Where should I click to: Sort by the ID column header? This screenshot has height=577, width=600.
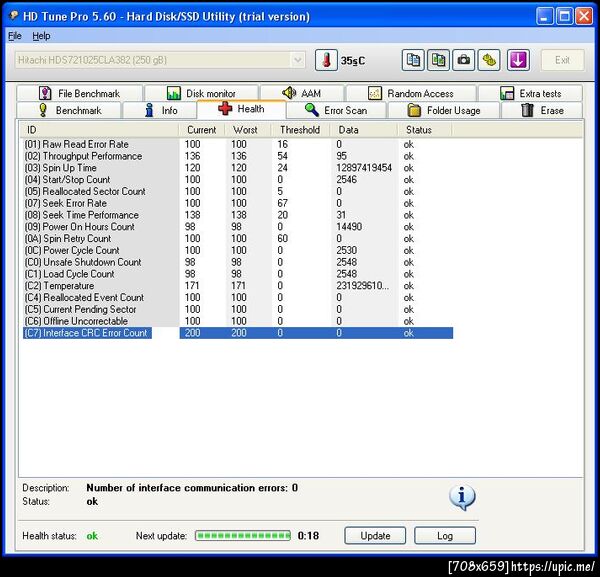(99, 130)
